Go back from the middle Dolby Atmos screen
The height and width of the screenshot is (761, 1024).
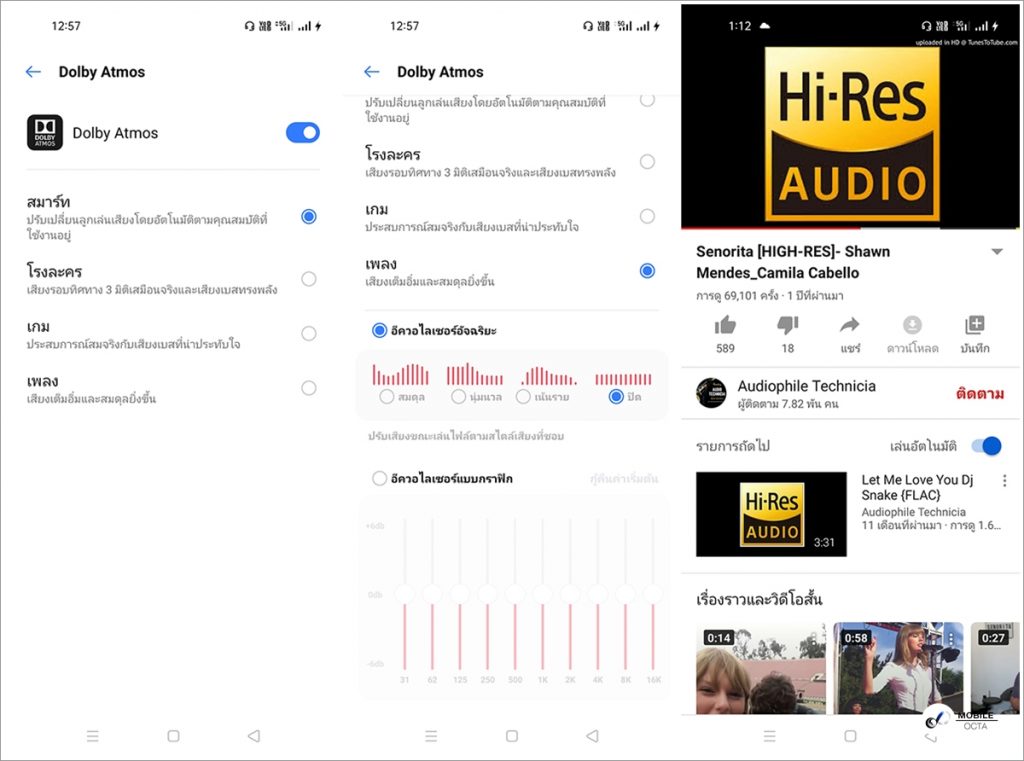pyautogui.click(x=372, y=72)
